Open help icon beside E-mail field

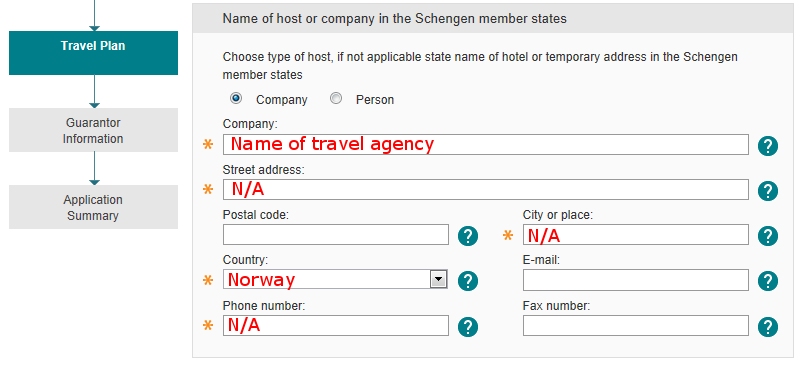click(768, 281)
